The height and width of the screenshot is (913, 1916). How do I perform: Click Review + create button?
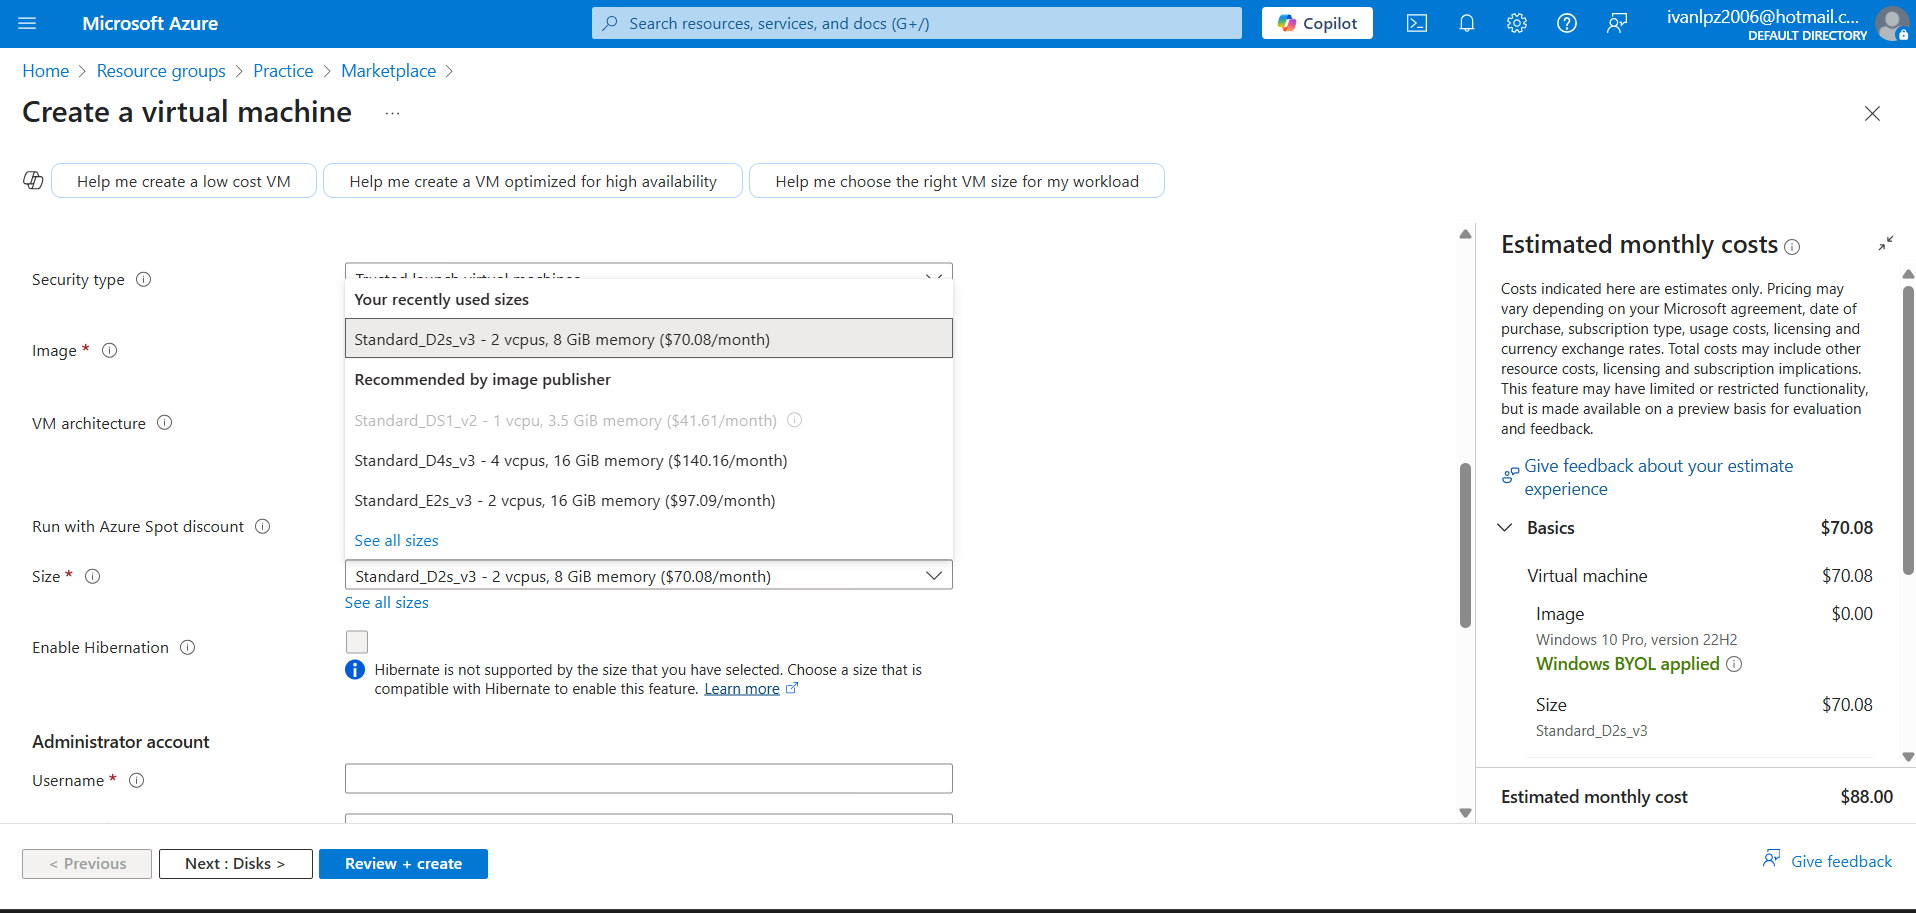click(x=403, y=864)
